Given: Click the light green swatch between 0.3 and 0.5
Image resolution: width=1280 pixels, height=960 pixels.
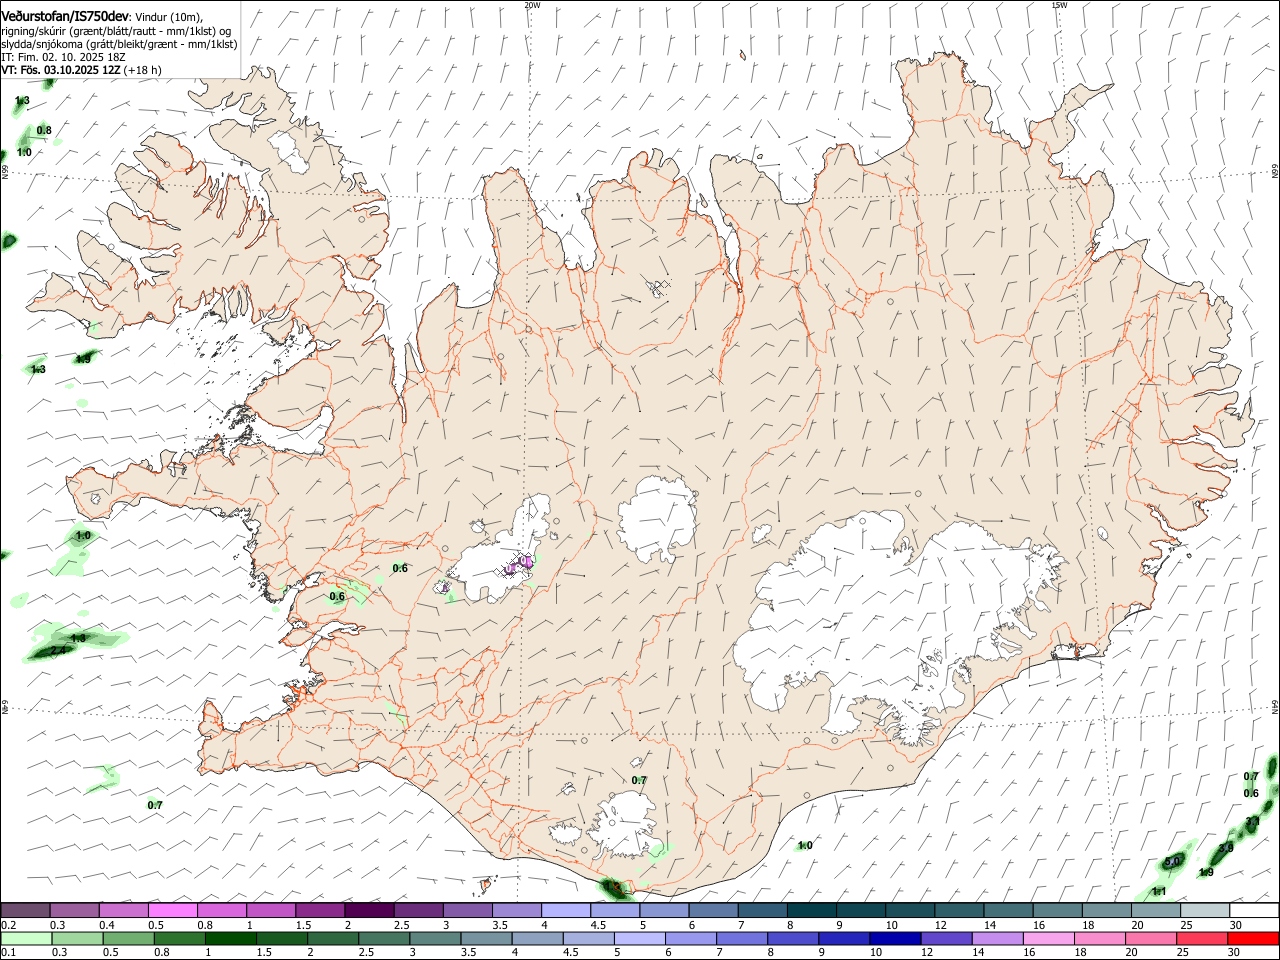Looking at the screenshot, I should [x=77, y=938].
